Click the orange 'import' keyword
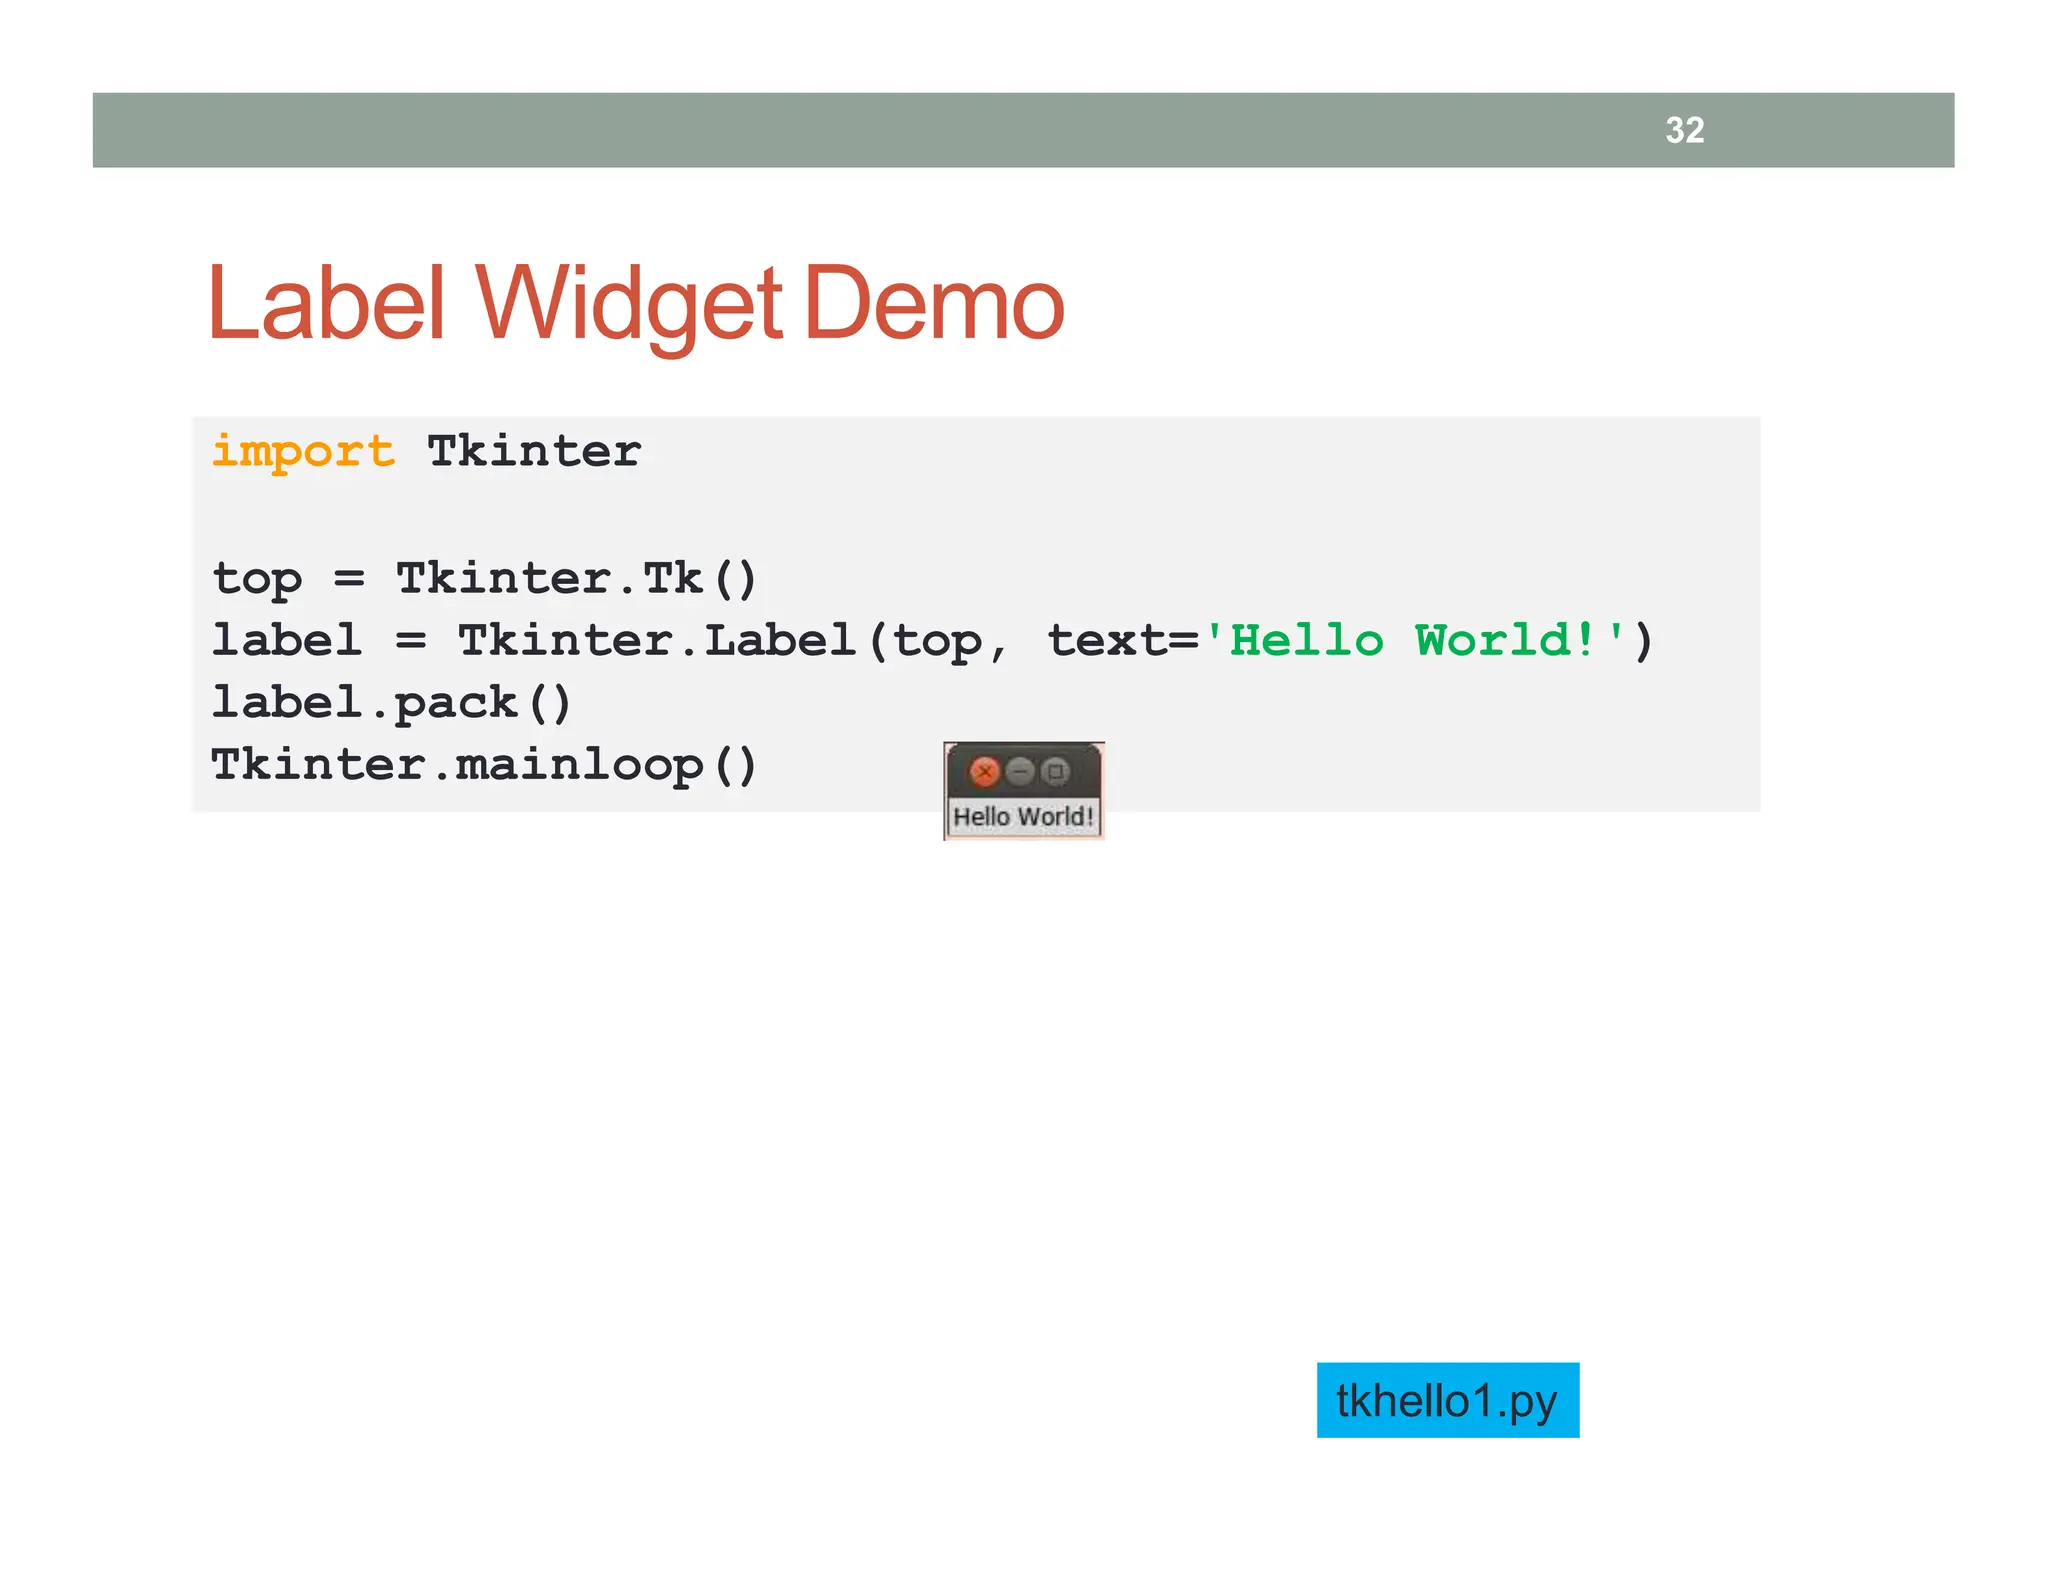 (303, 452)
